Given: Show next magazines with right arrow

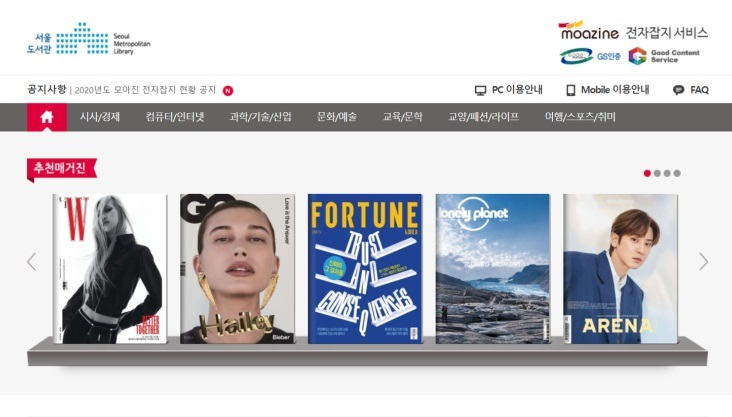Looking at the screenshot, I should (703, 262).
